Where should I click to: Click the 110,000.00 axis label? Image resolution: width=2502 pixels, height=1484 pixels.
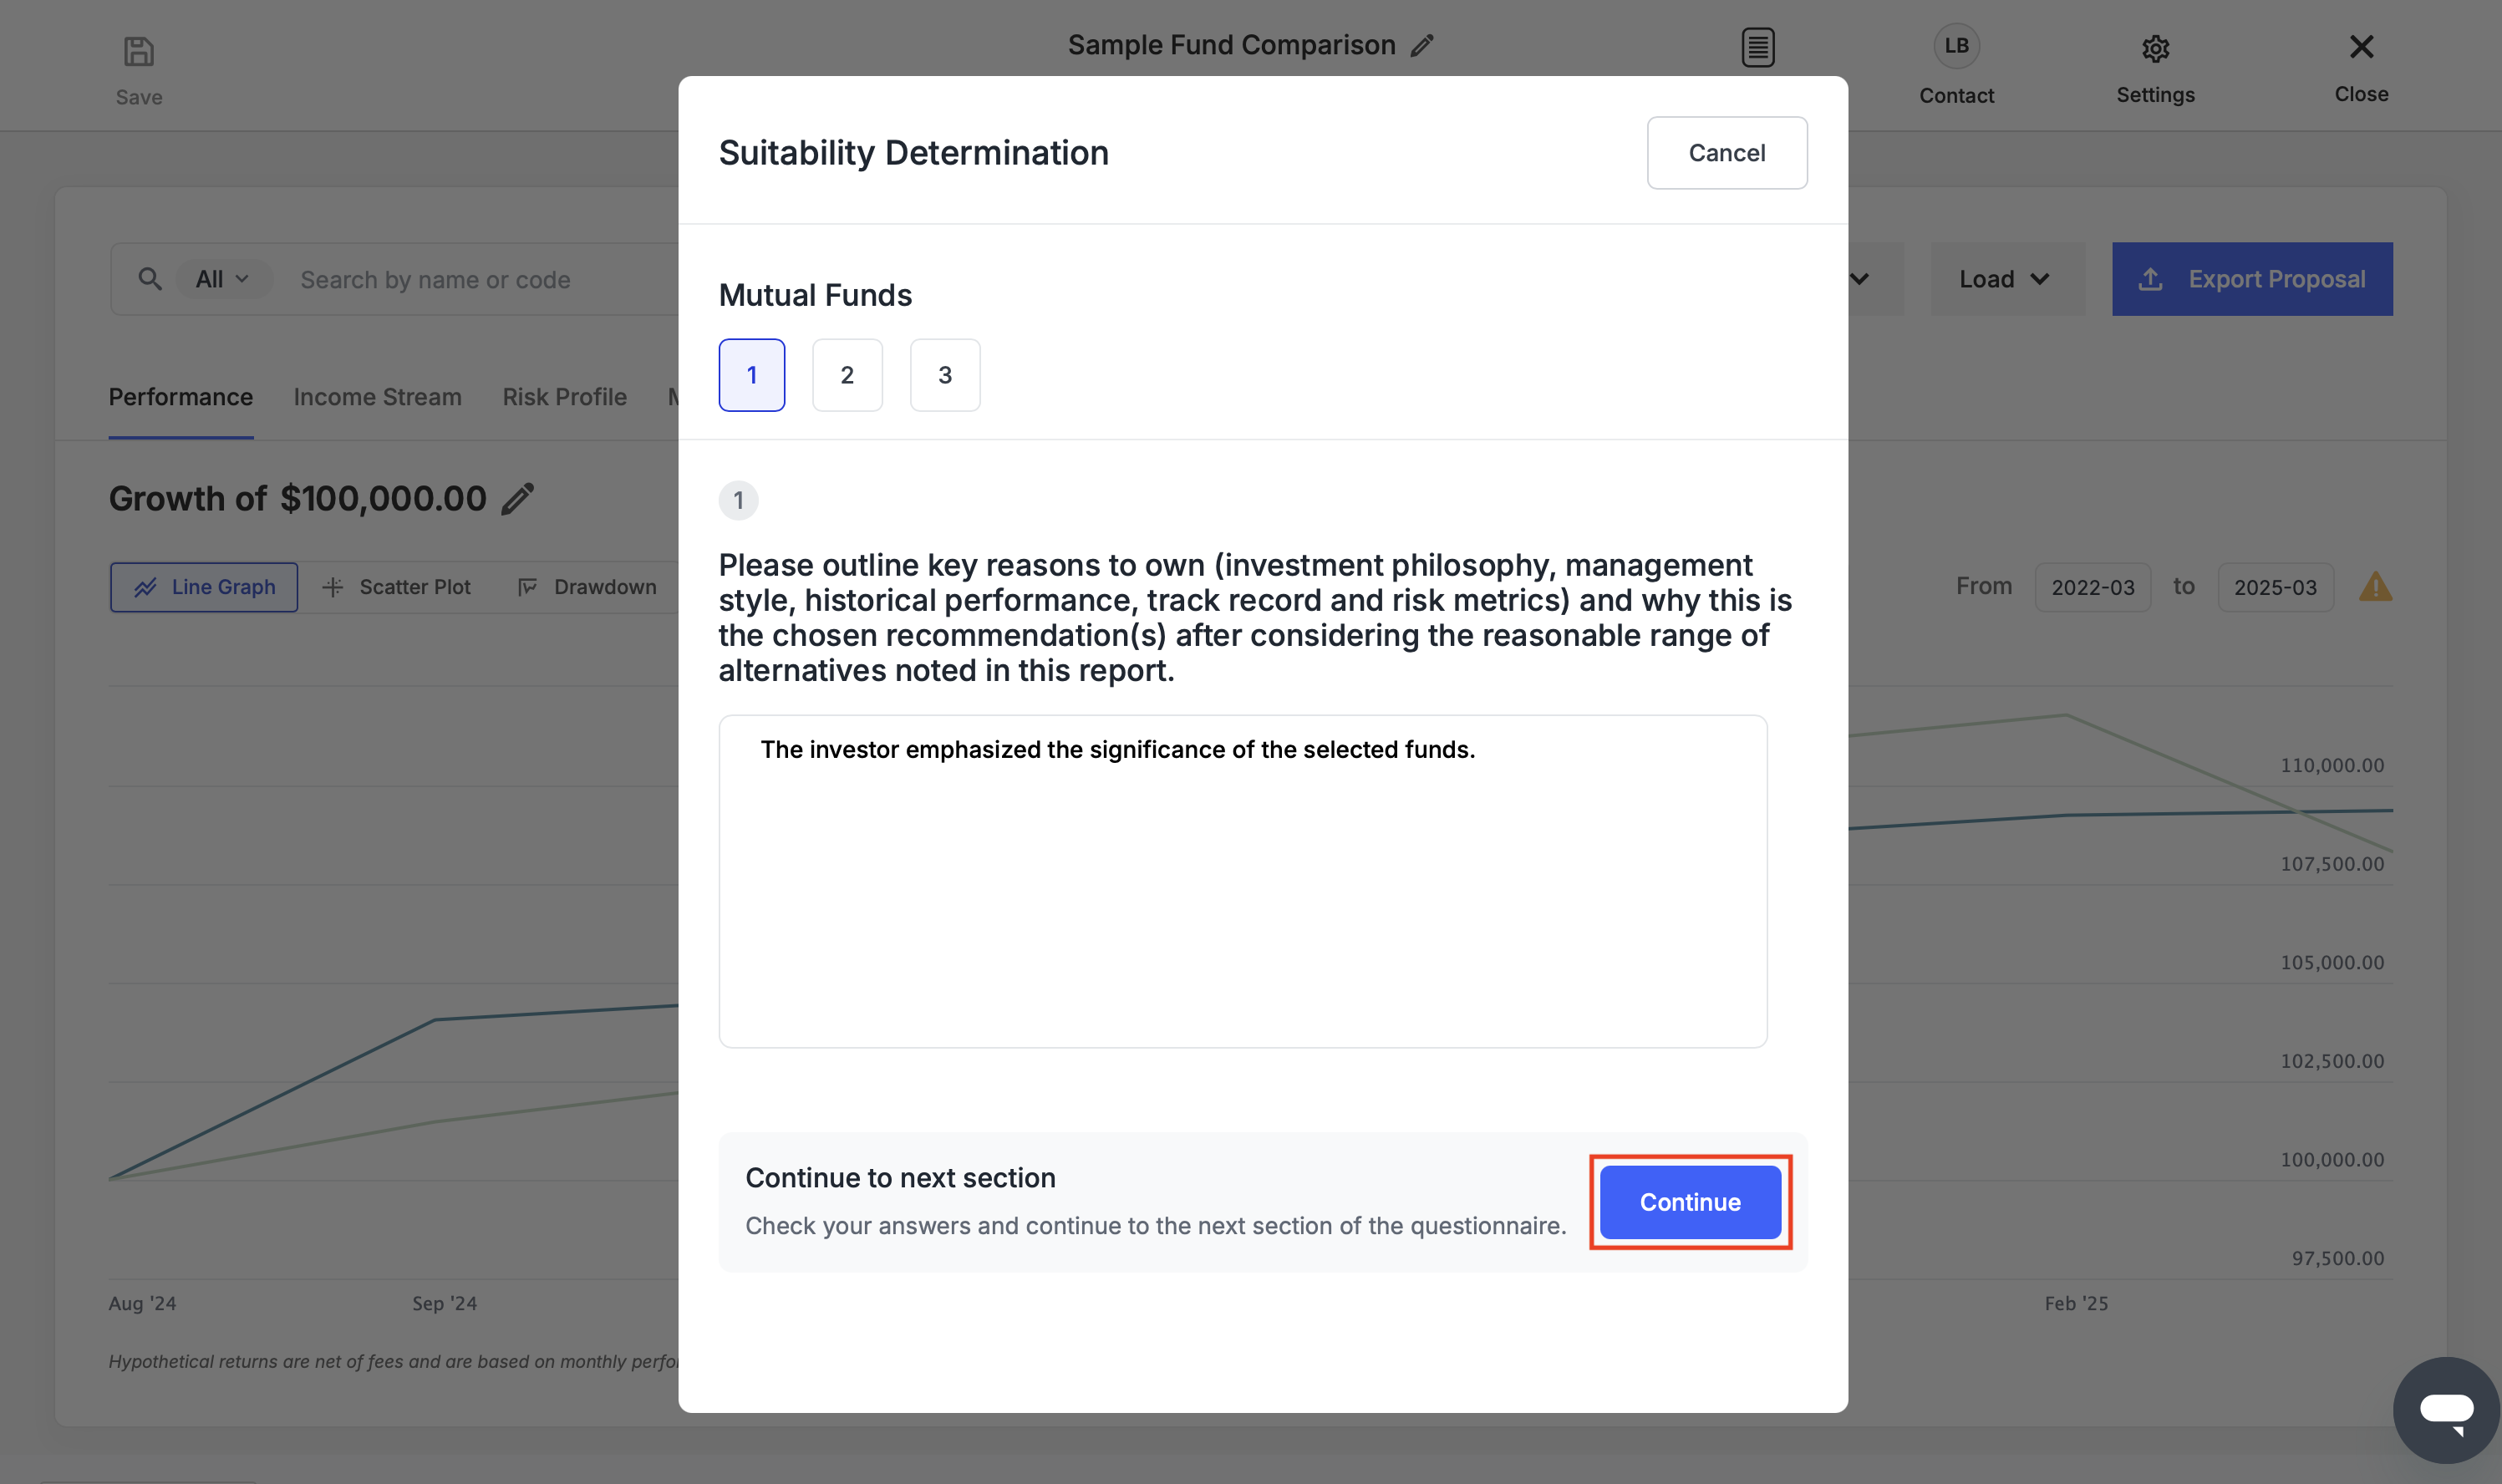pos(2332,765)
